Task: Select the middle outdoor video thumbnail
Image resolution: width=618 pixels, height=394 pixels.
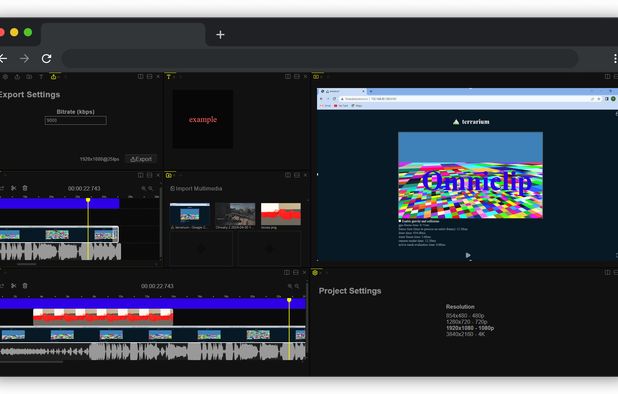Action: [x=235, y=214]
